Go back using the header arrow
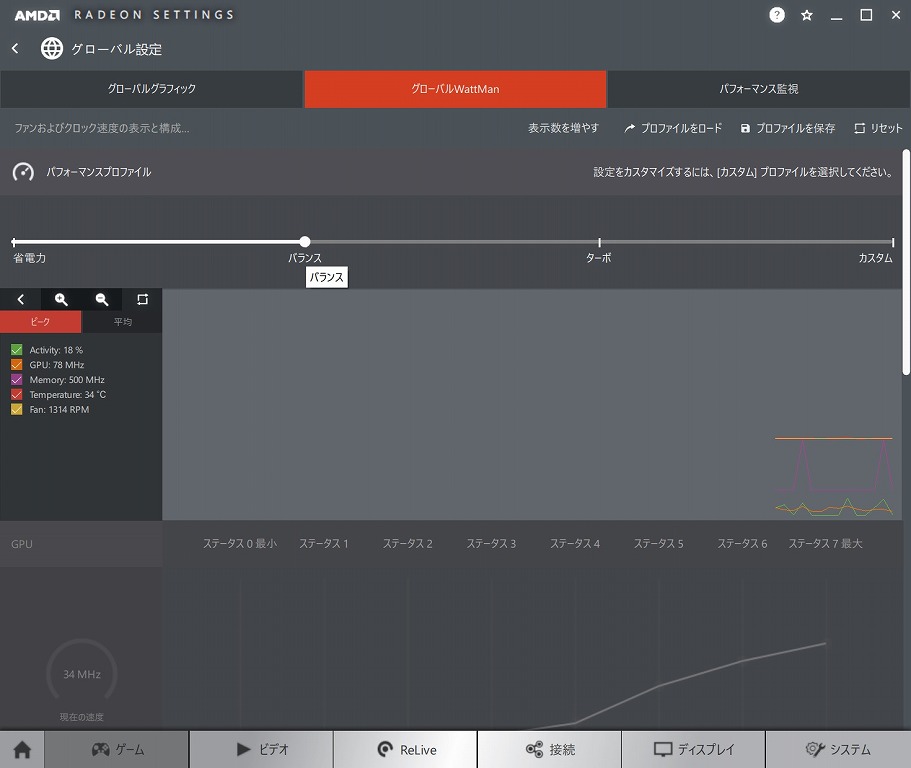This screenshot has width=911, height=768. 16,48
